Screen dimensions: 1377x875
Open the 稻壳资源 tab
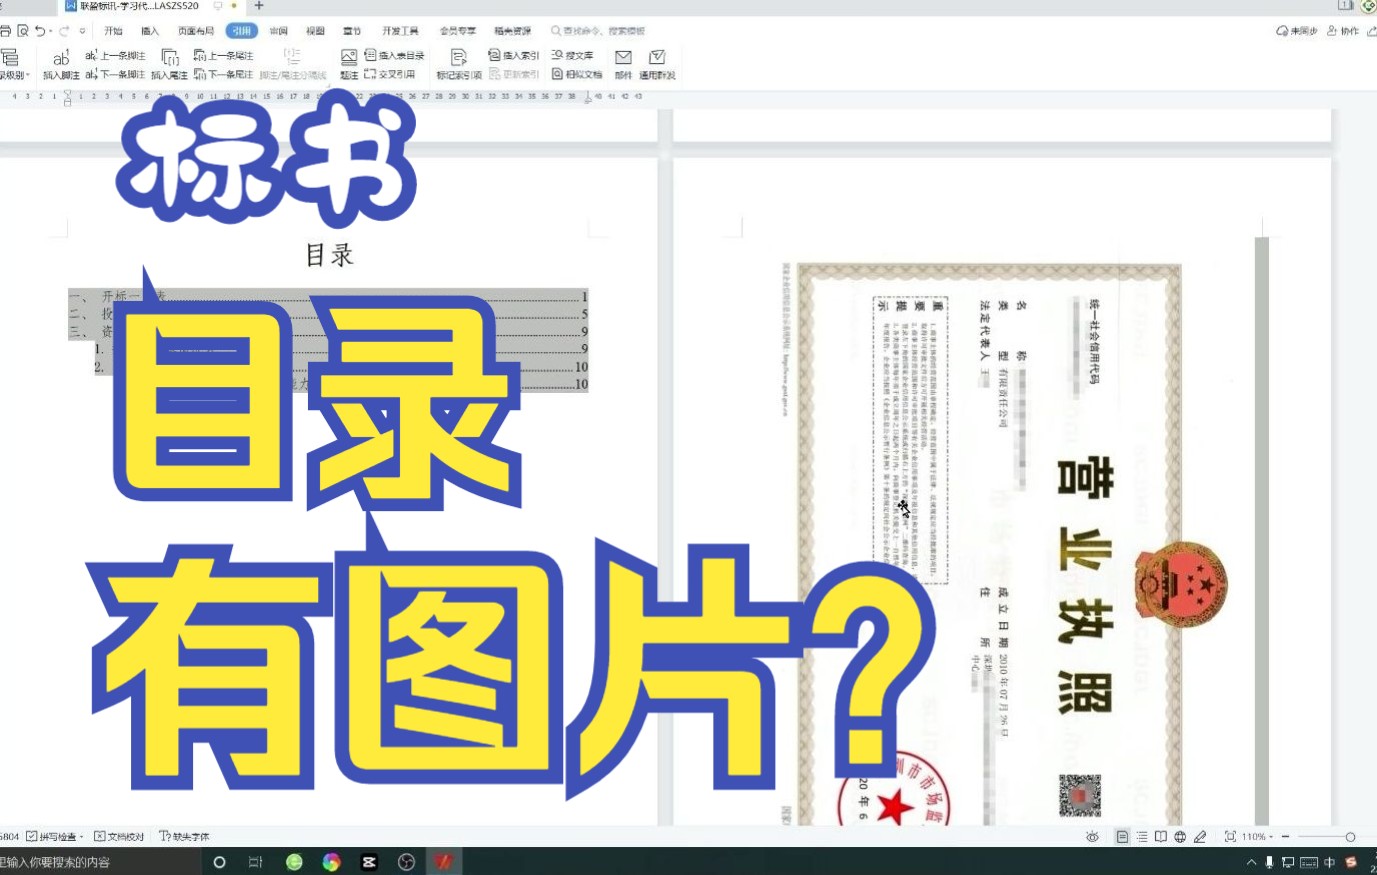point(512,31)
